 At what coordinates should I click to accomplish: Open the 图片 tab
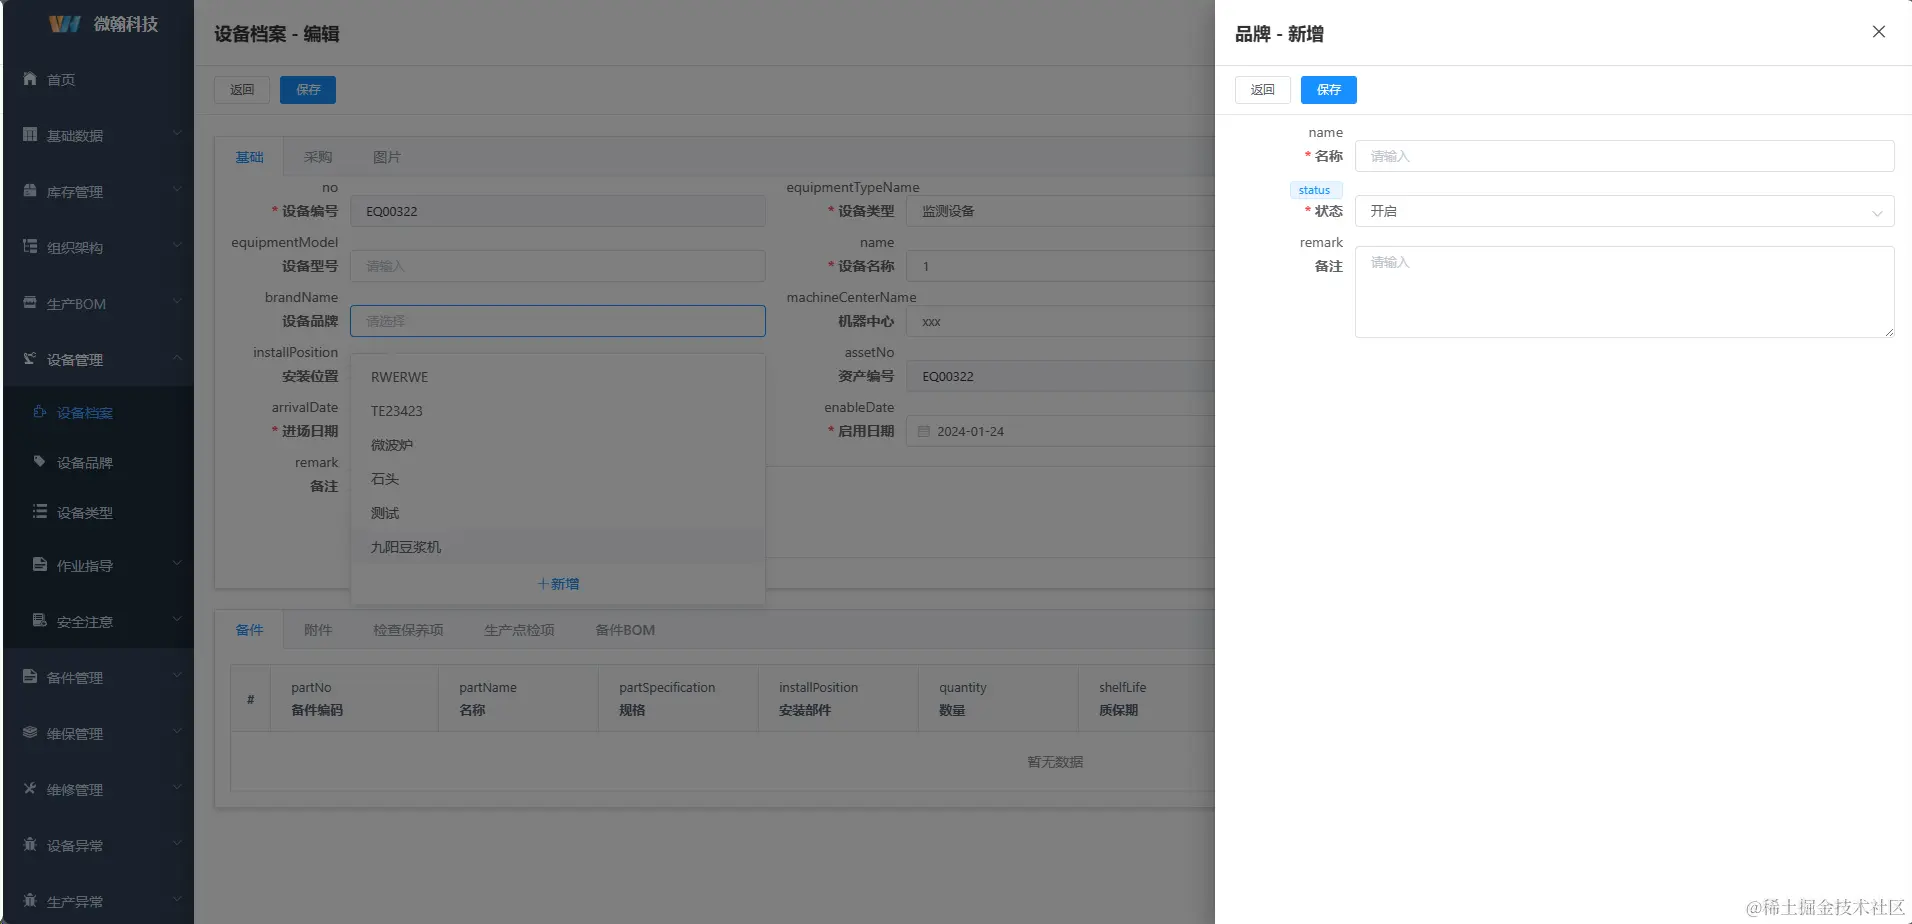[387, 157]
